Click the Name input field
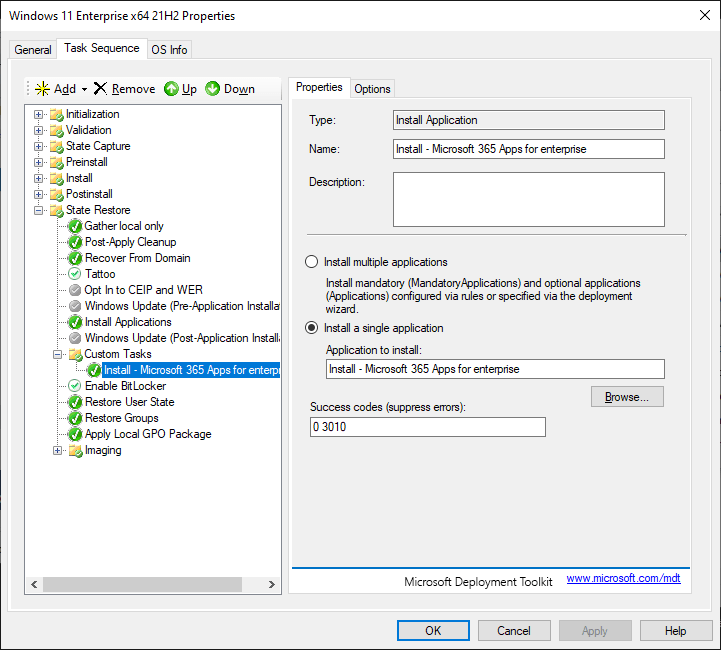Image resolution: width=721 pixels, height=650 pixels. (528, 149)
